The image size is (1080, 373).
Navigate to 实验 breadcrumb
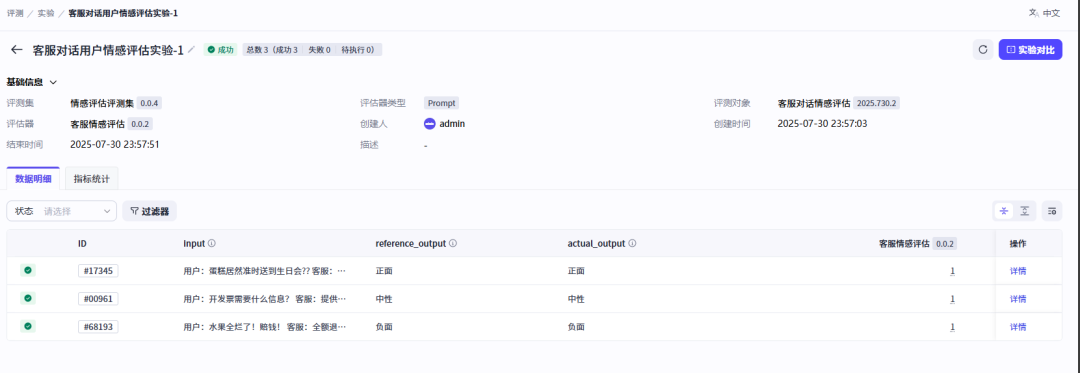coord(46,13)
